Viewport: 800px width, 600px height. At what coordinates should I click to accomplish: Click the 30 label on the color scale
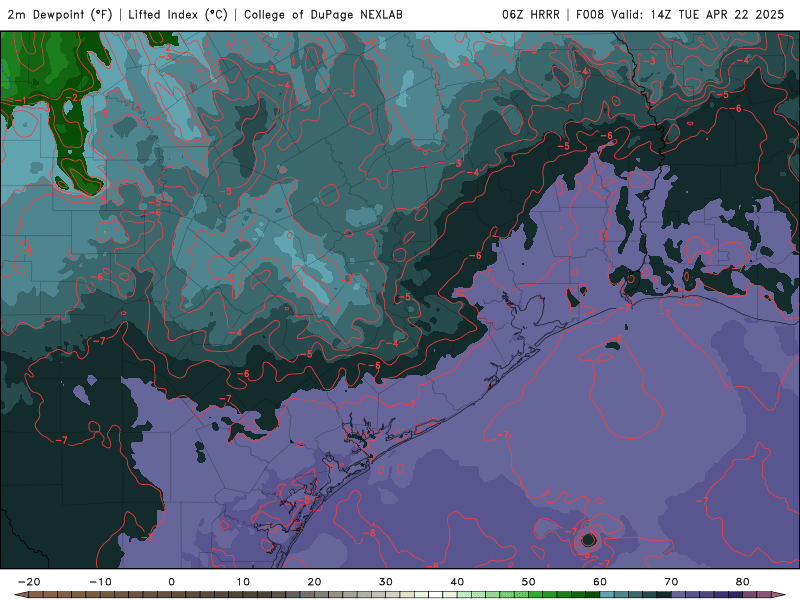(386, 582)
